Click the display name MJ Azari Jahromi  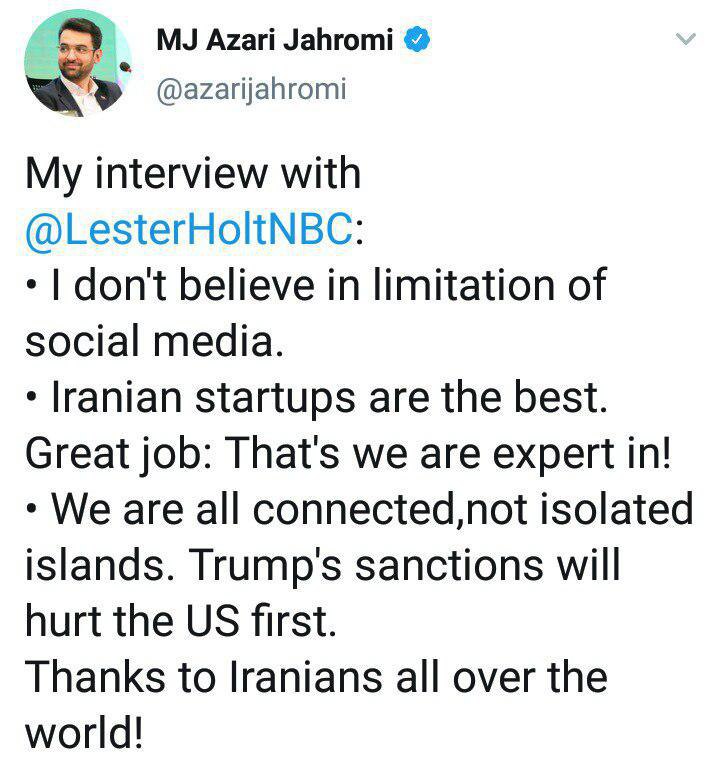pos(278,41)
